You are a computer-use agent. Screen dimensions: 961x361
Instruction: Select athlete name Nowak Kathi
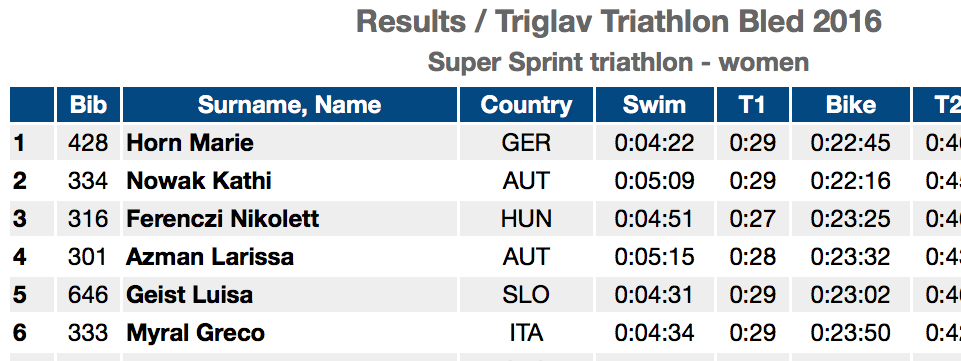199,181
